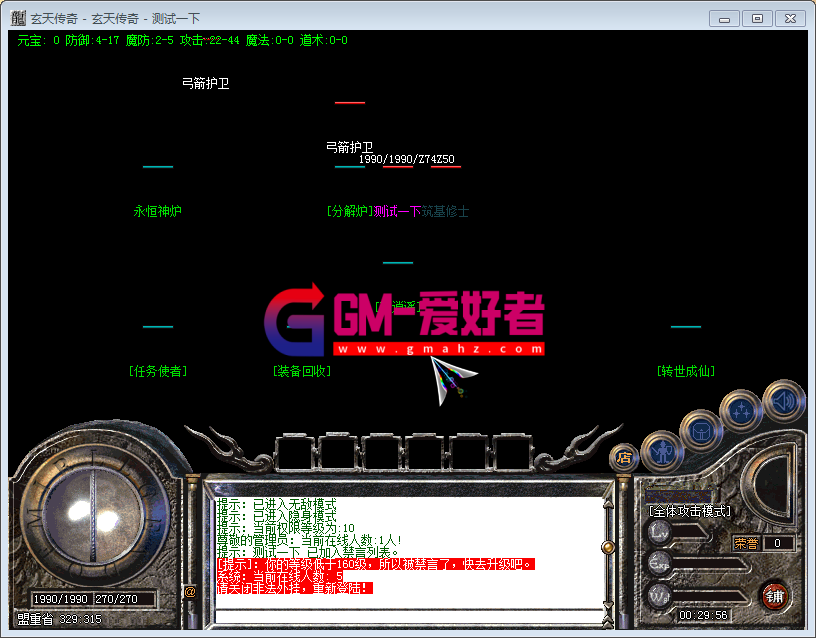Viewport: 816px width, 638px height.
Task: Click chat line 当前权限等级为:10
Action: pos(286,528)
